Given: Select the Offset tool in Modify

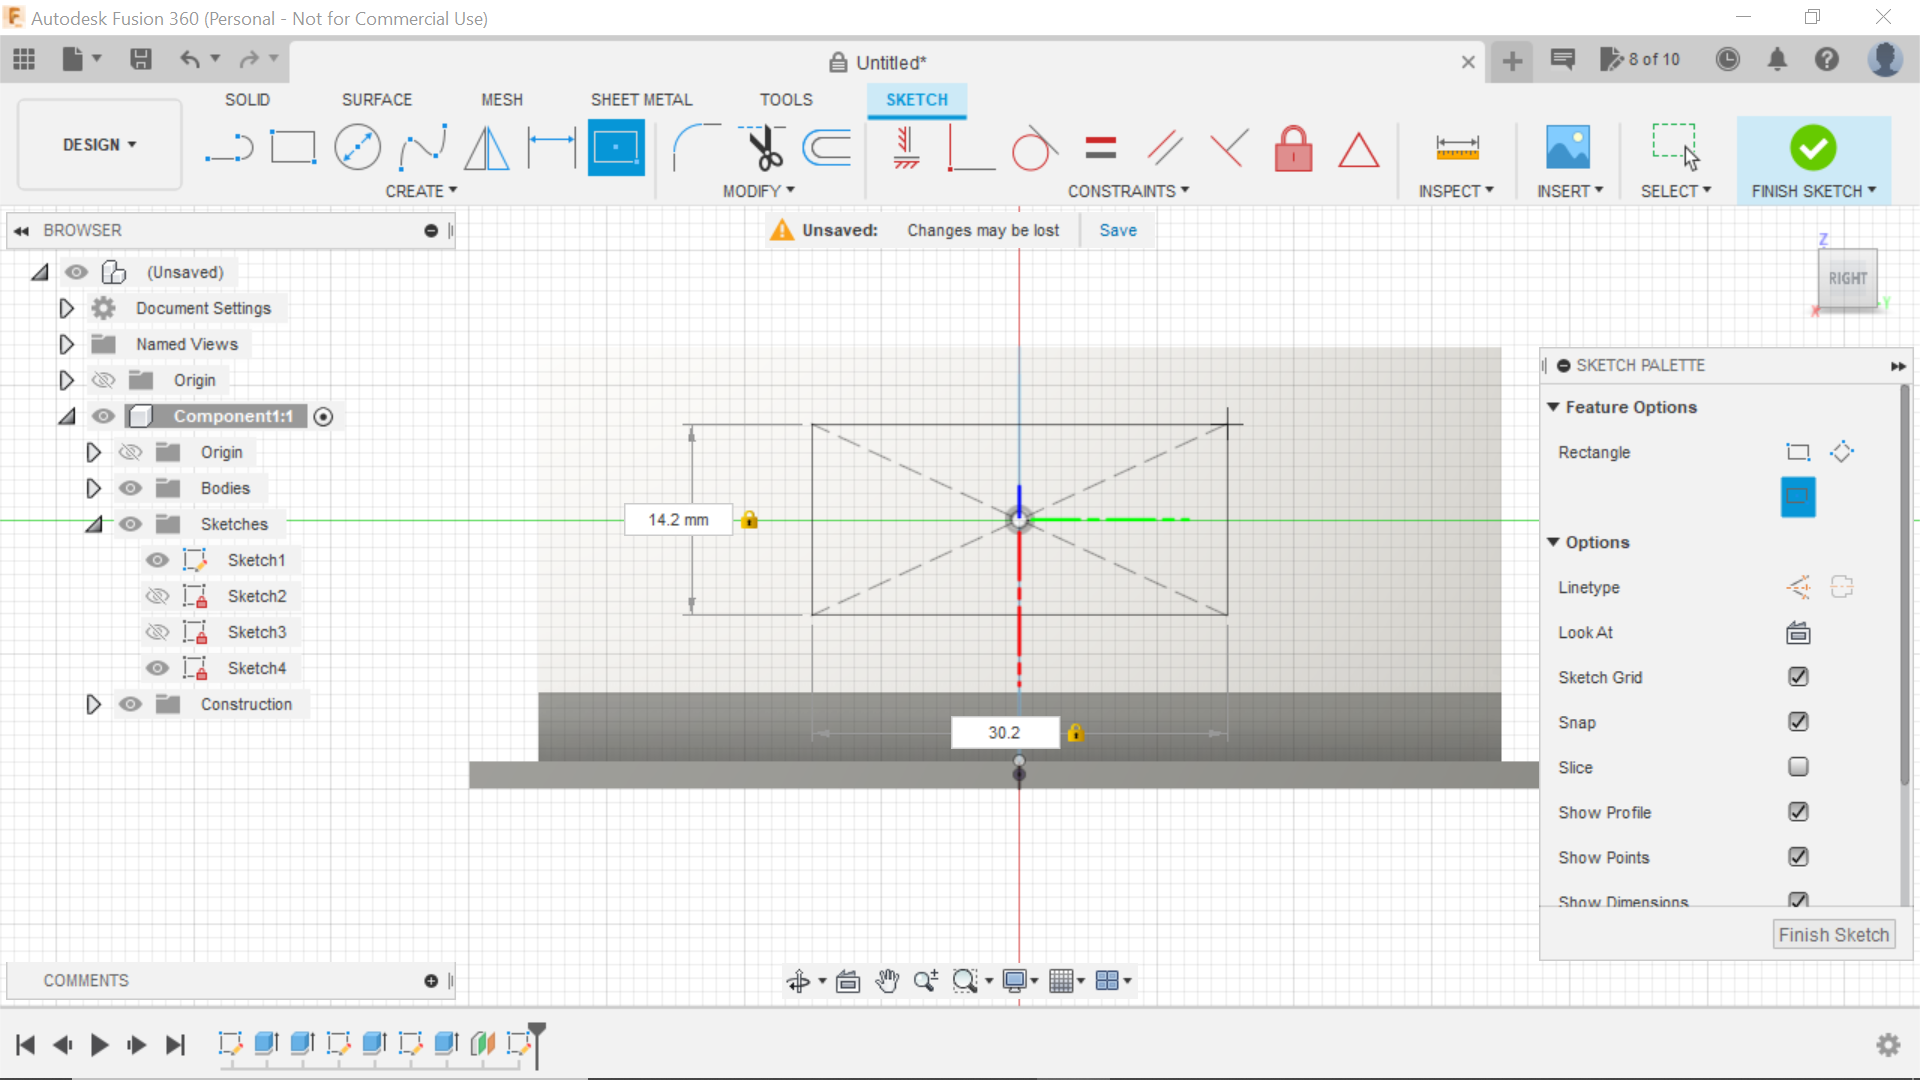Looking at the screenshot, I should [x=825, y=147].
